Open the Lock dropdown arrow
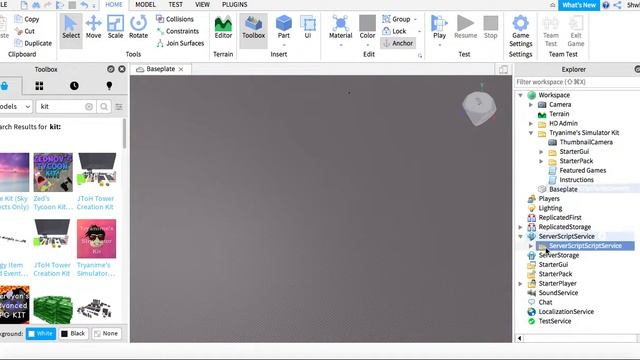The height and width of the screenshot is (360, 640). coord(419,31)
